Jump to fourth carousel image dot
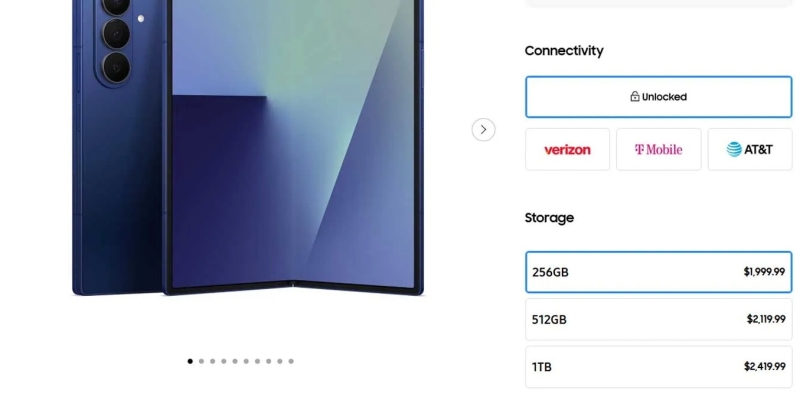This screenshot has height=400, width=800. point(223,361)
